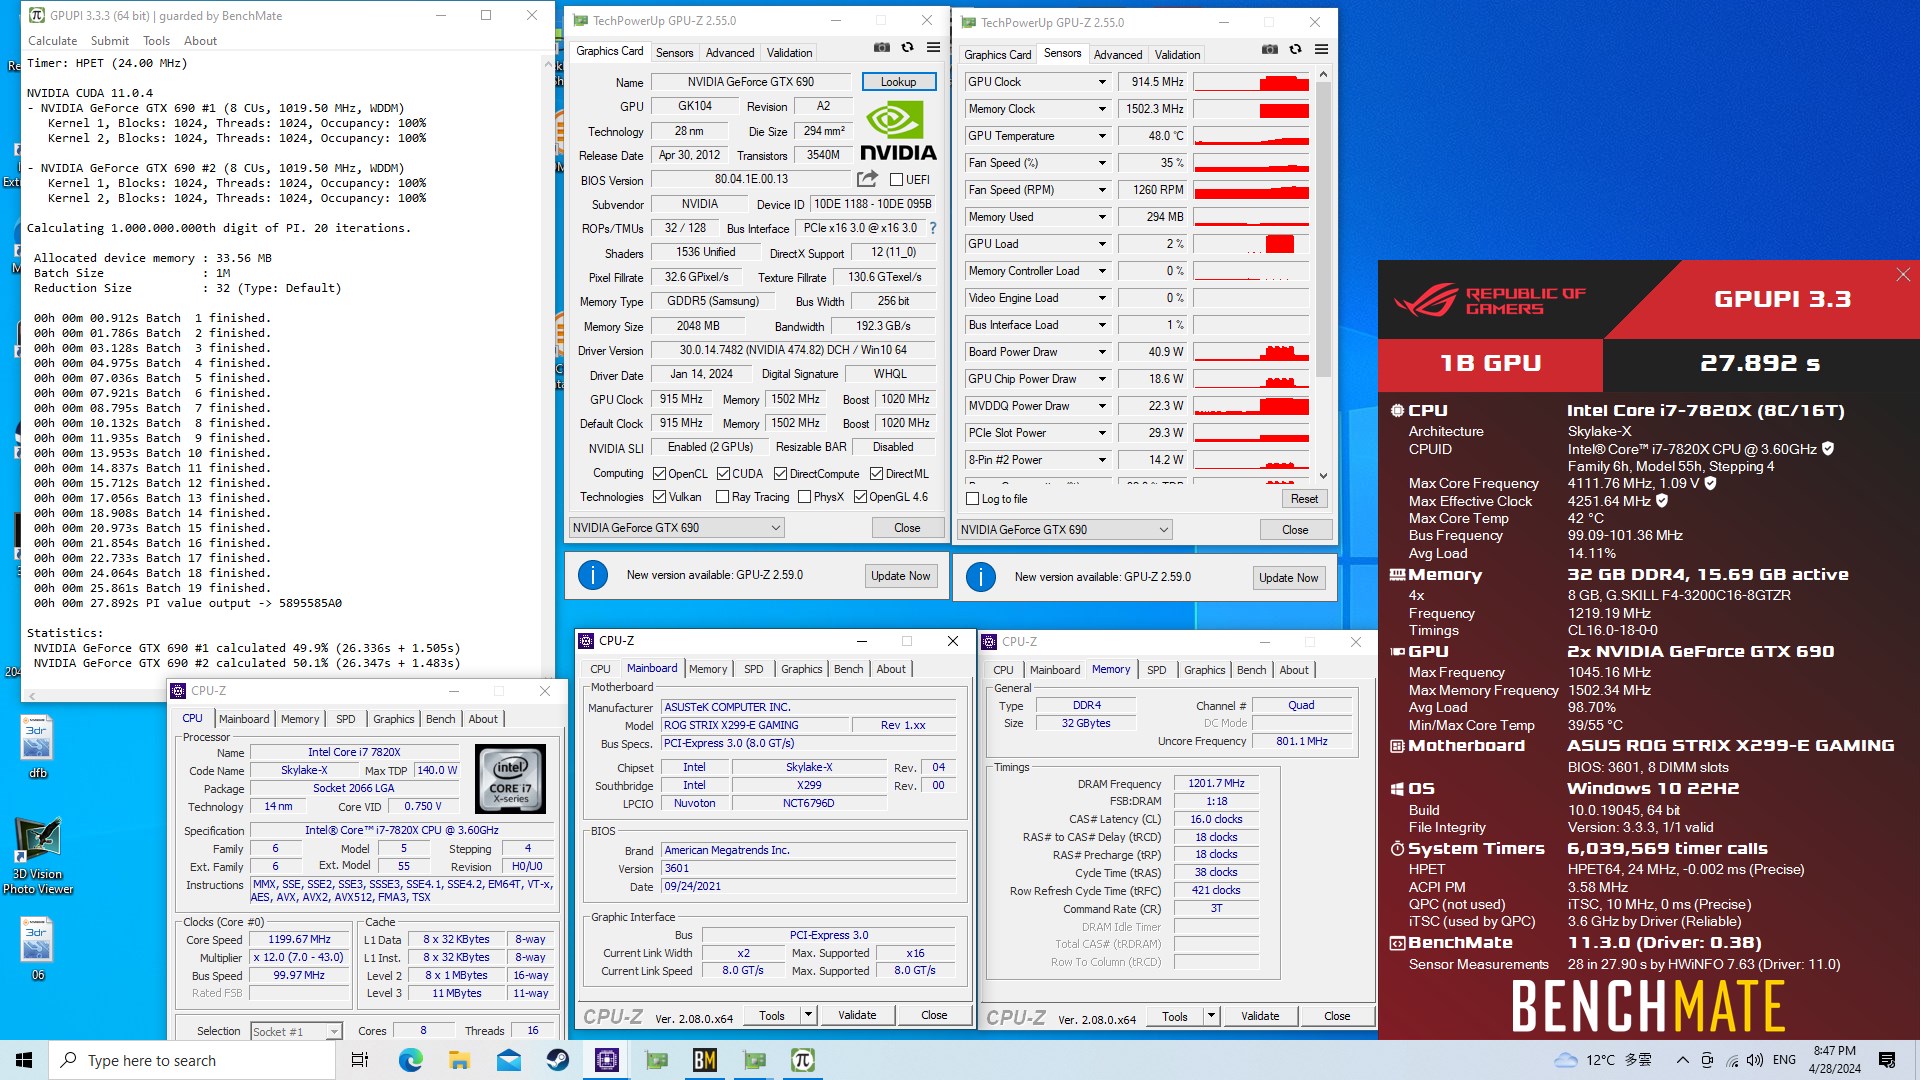This screenshot has height=1080, width=1920.
Task: Click the GPU Clock sensor graph
Action: pyautogui.click(x=1251, y=82)
